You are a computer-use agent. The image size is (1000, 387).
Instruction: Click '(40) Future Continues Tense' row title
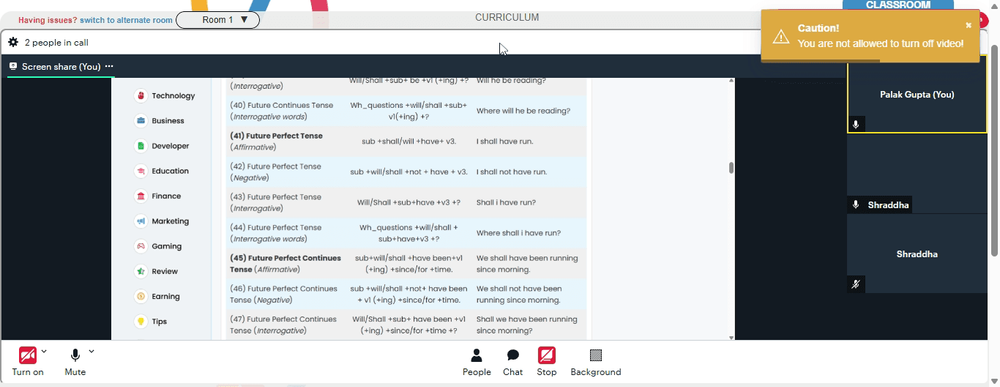point(281,105)
